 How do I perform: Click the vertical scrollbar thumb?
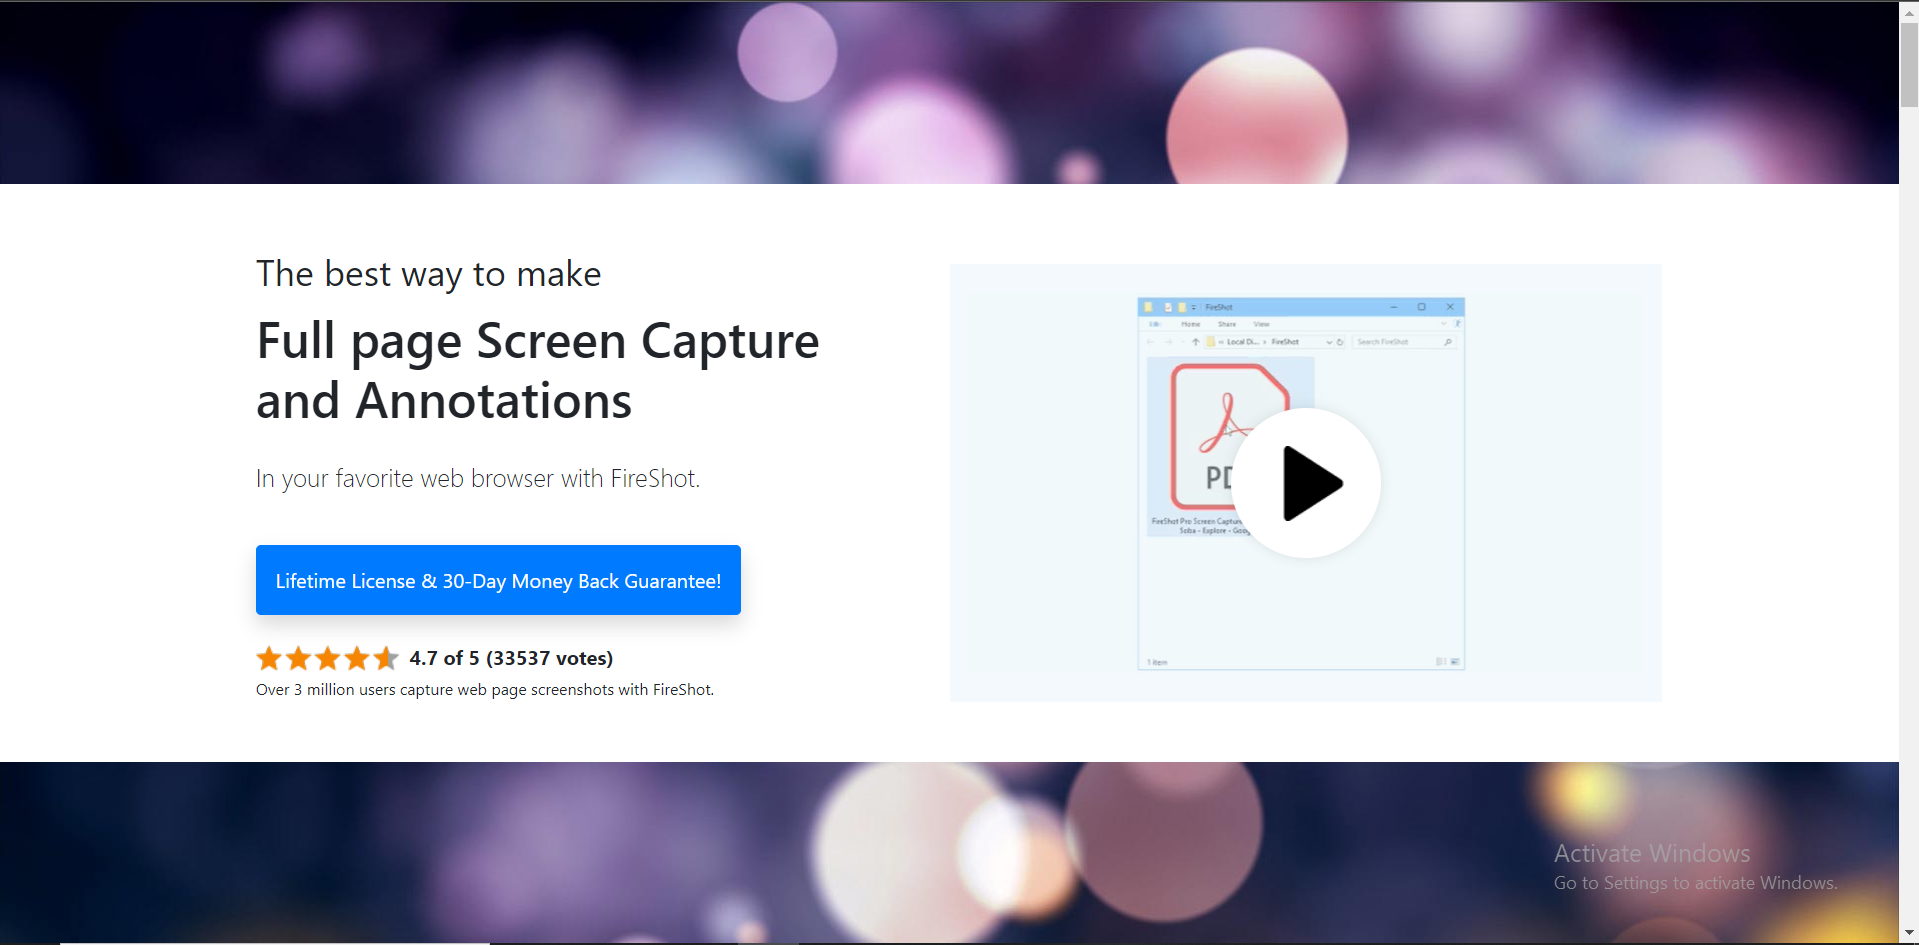pyautogui.click(x=1909, y=63)
